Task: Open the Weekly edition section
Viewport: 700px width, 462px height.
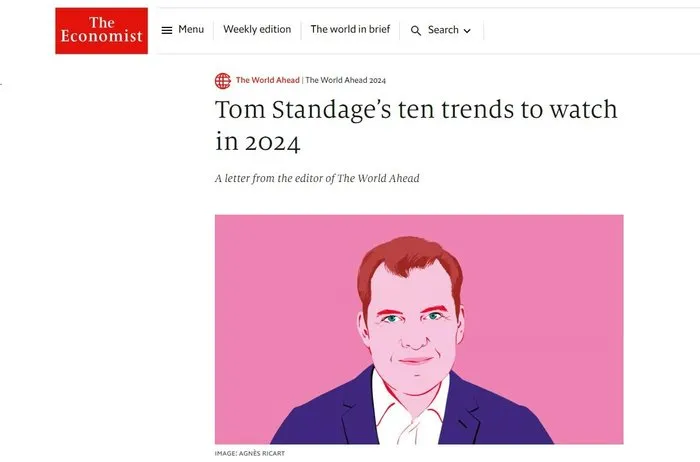Action: 257,30
